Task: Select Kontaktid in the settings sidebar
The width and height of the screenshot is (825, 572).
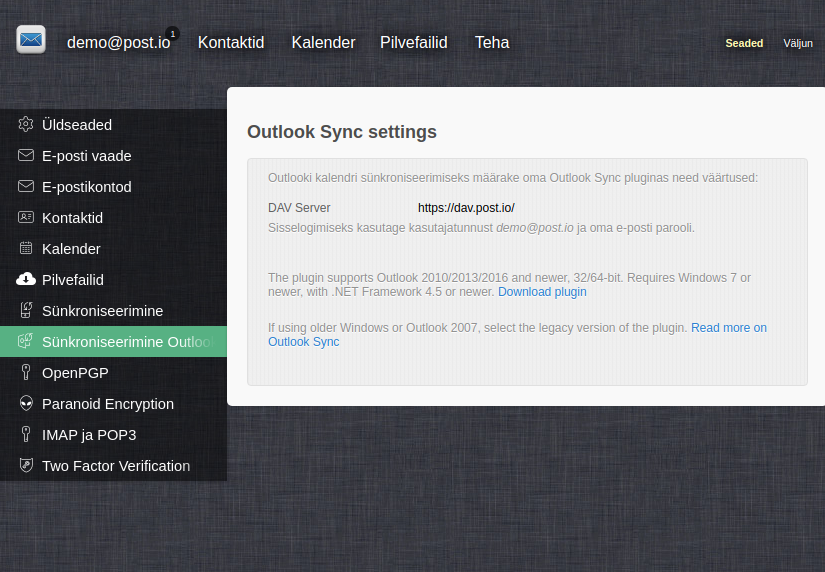Action: [x=113, y=218]
